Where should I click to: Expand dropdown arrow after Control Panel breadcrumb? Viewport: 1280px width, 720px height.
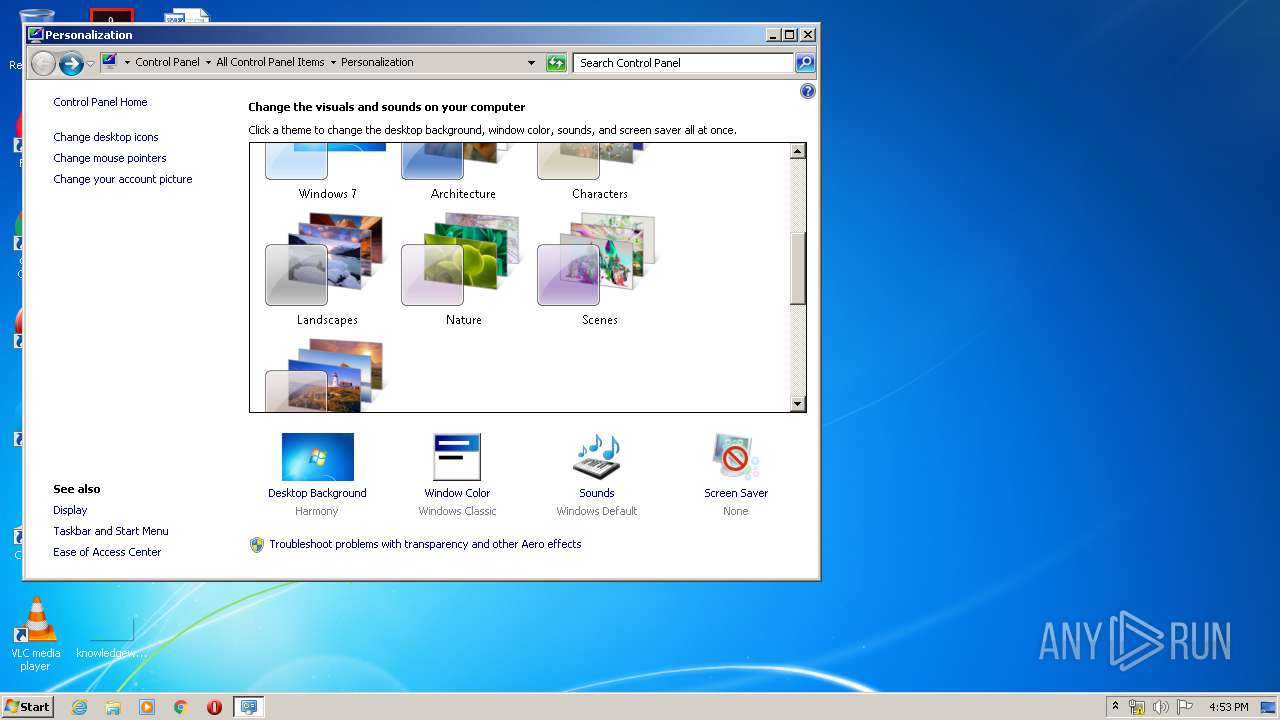[x=208, y=62]
